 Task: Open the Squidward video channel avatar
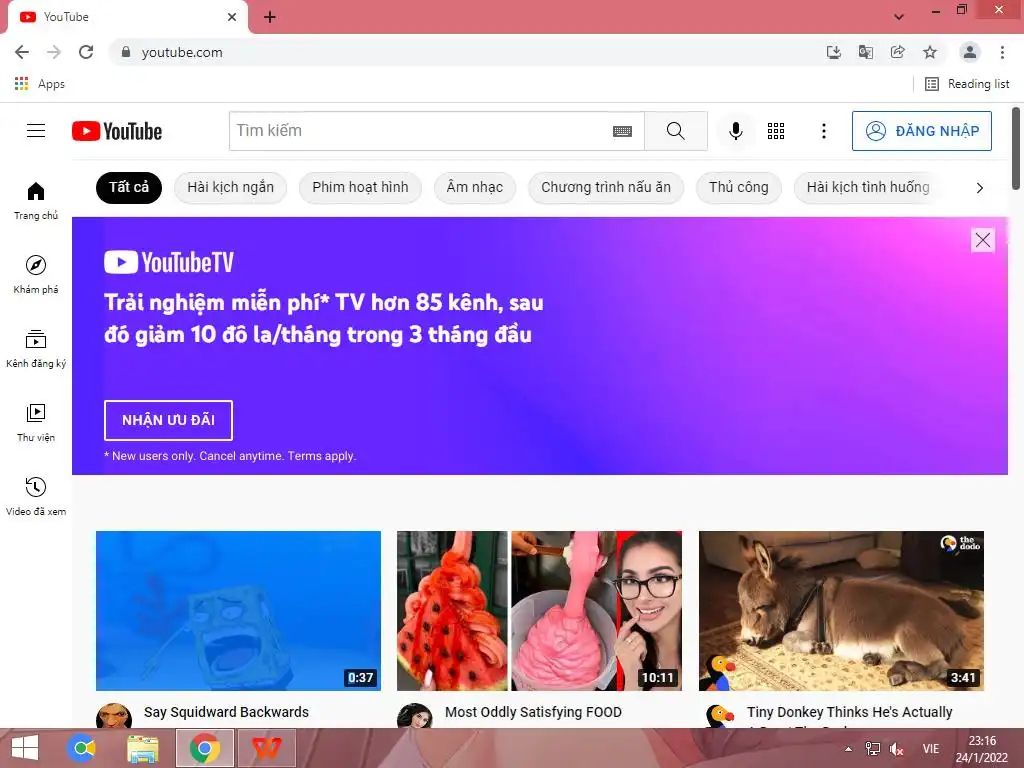pyautogui.click(x=114, y=716)
